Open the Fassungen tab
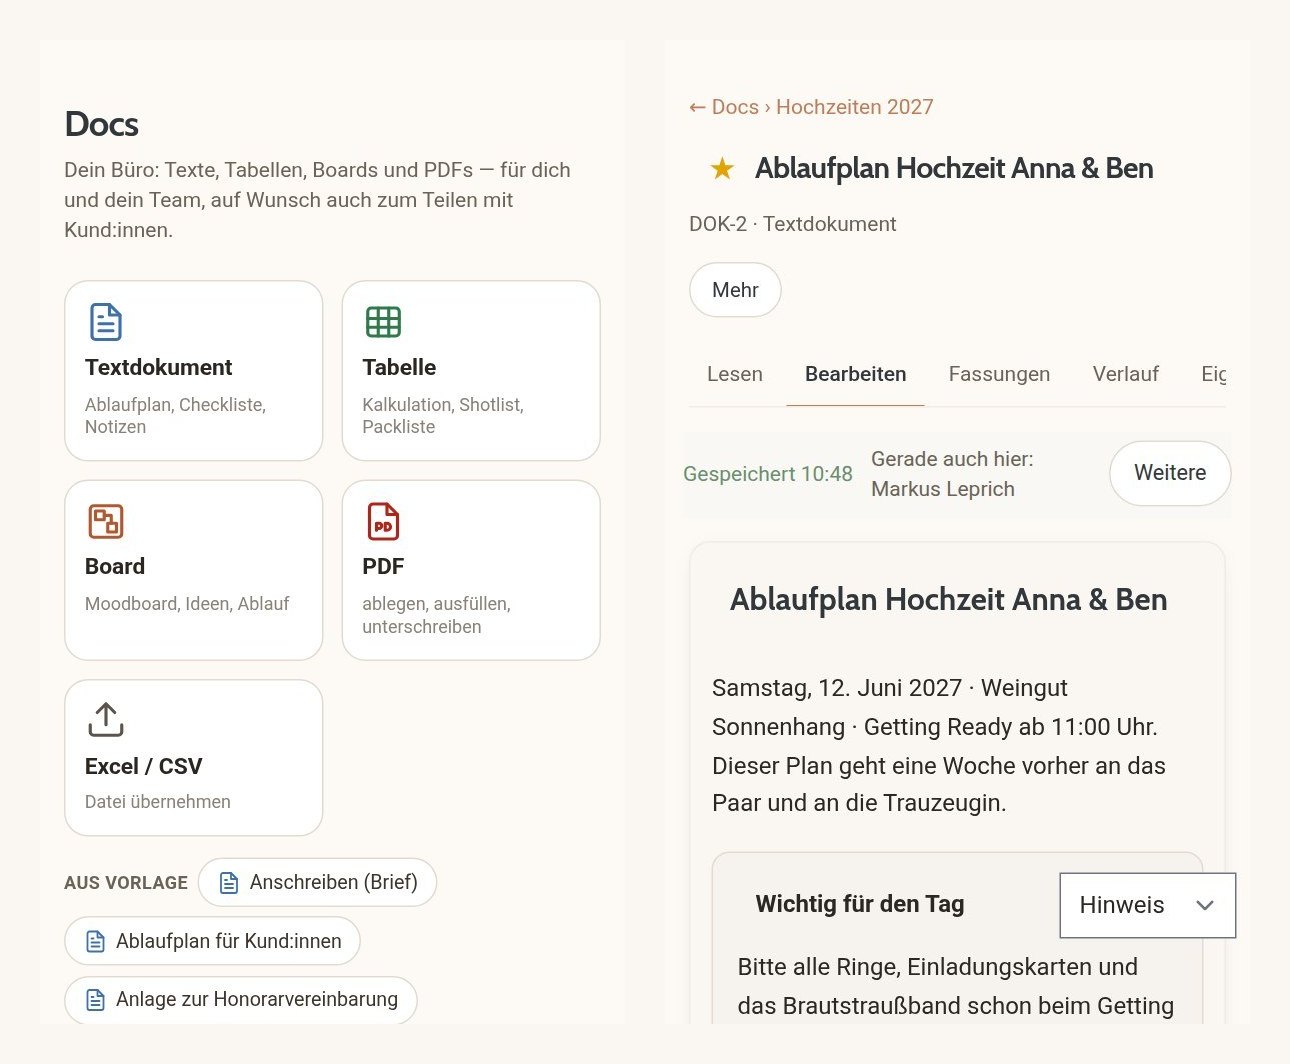The width and height of the screenshot is (1290, 1064). pos(999,374)
